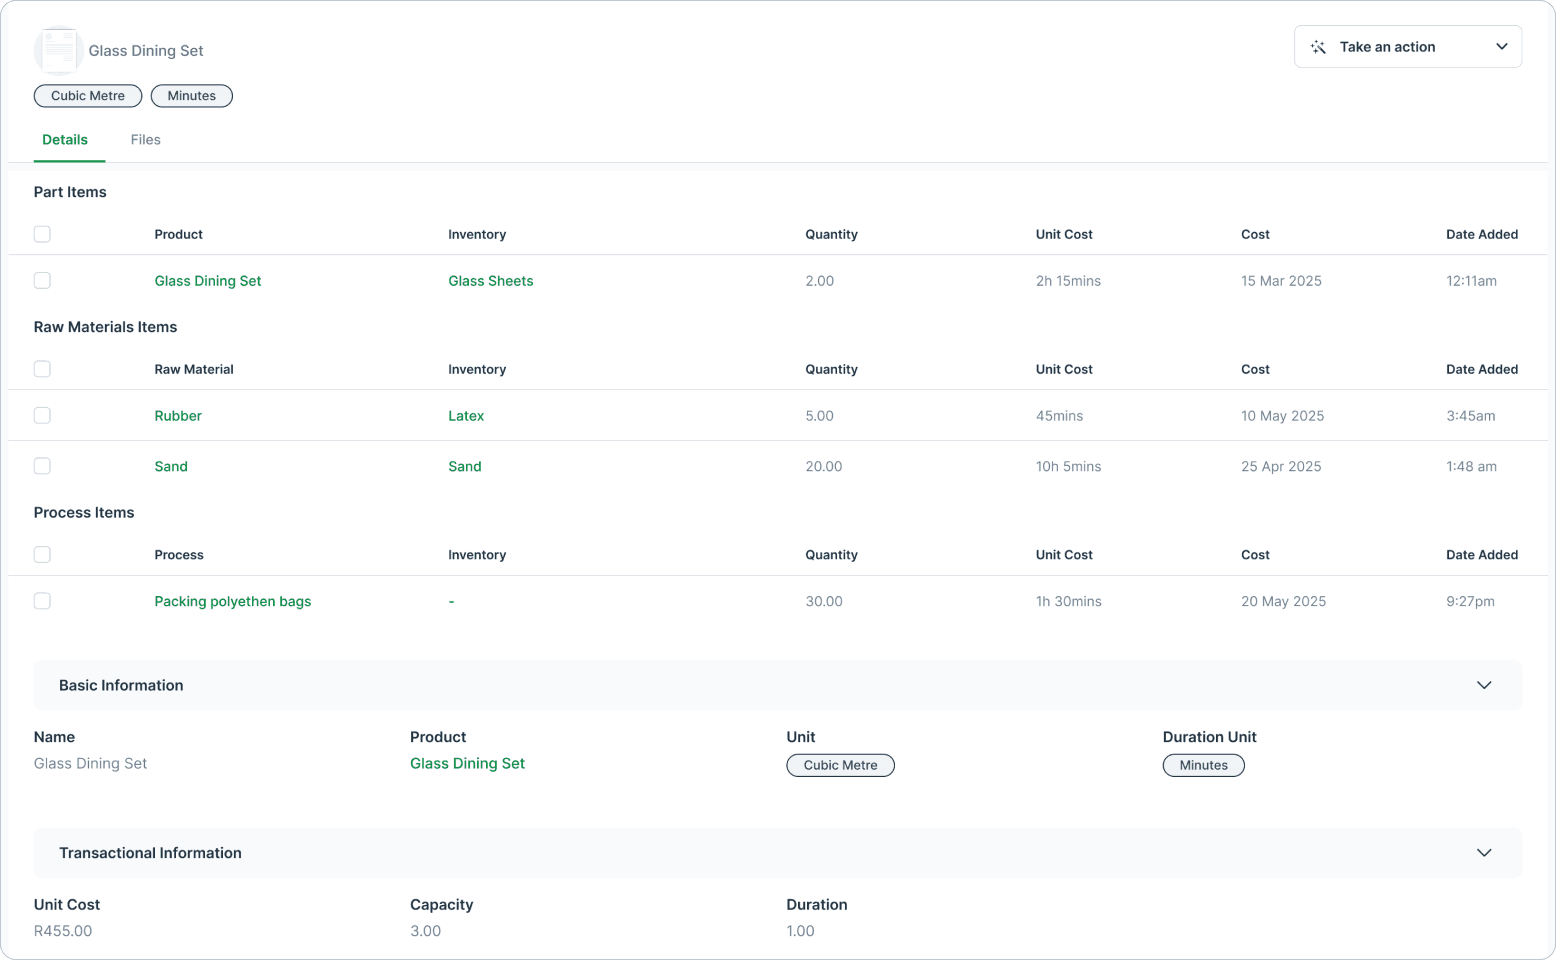Switch to the Files tab

tap(145, 139)
